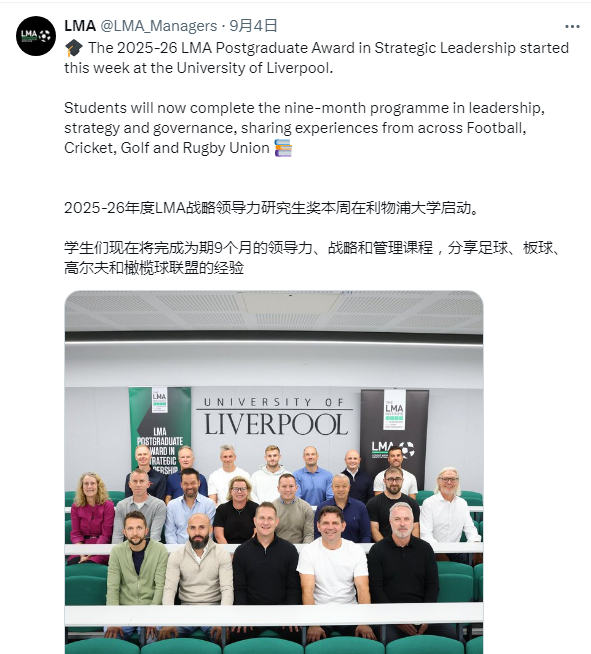Click the man in green cardigan

(136, 559)
